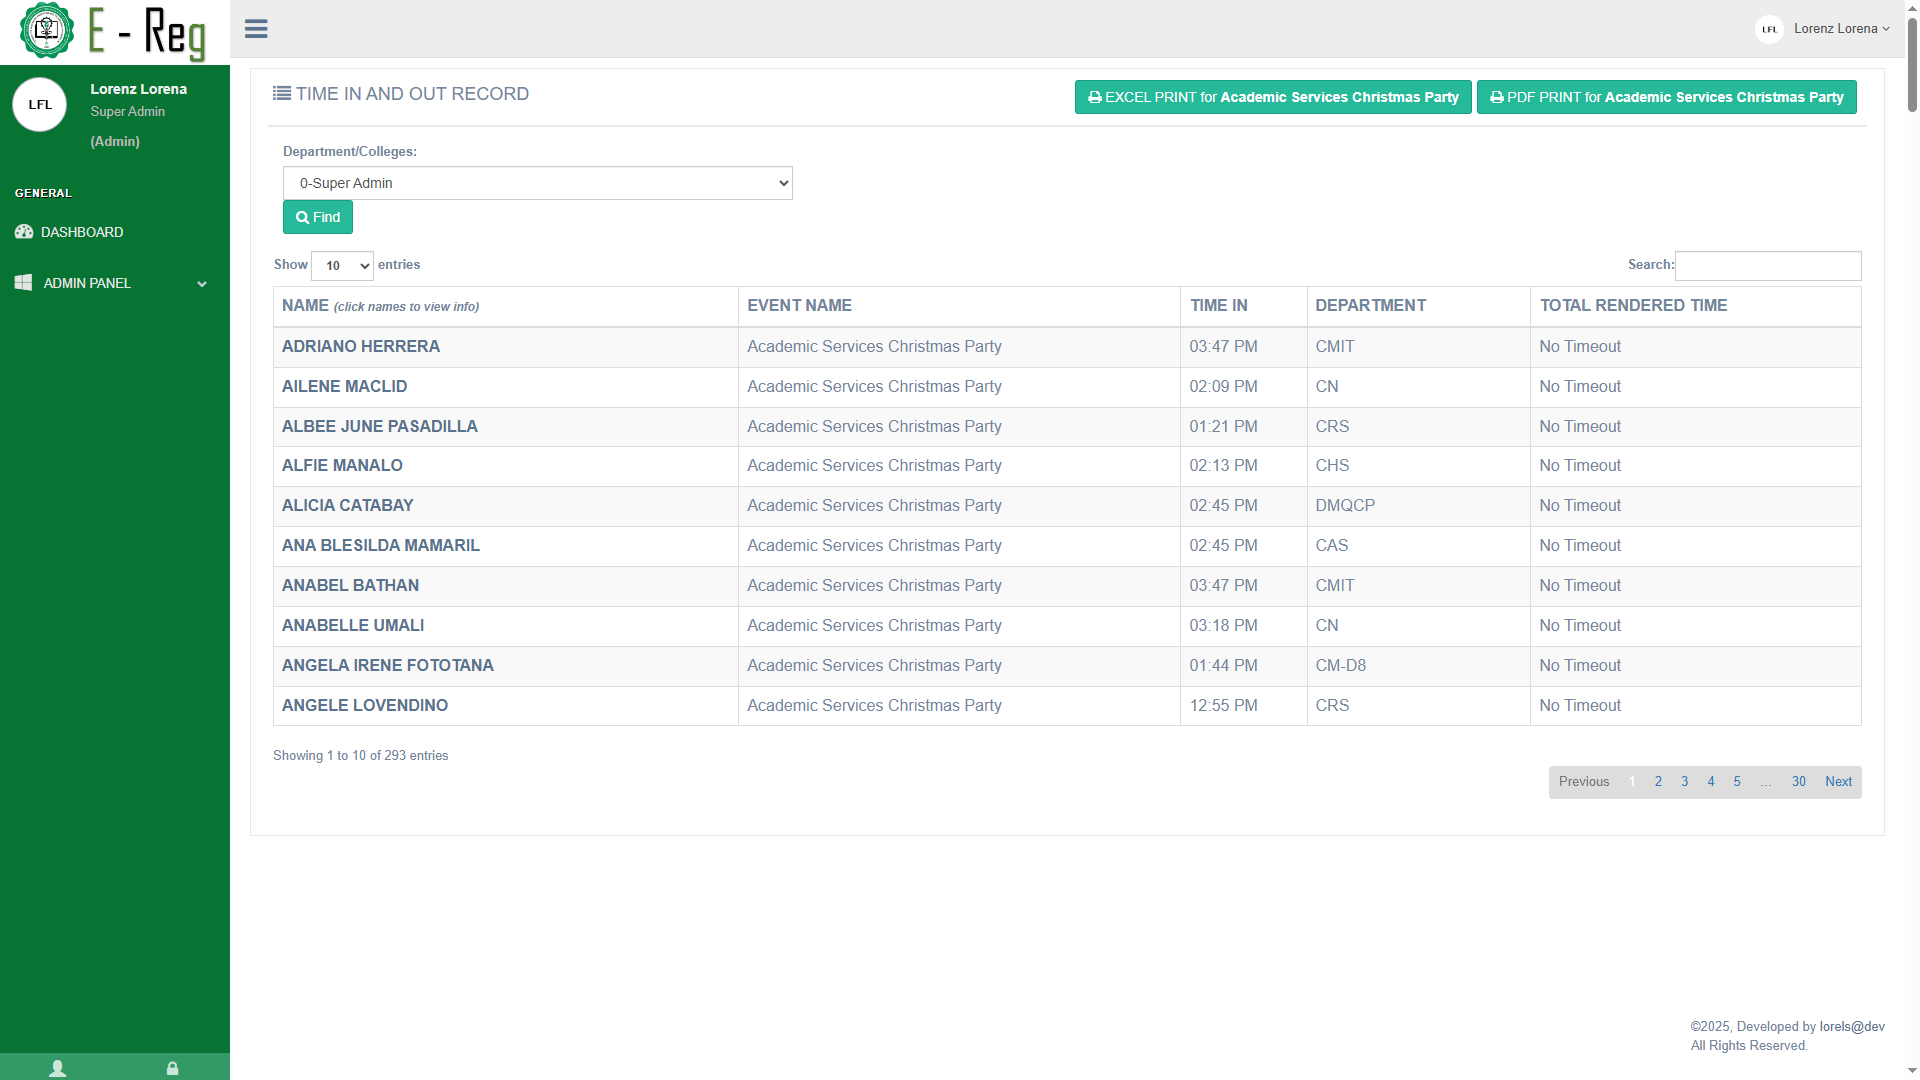This screenshot has height=1080, width=1920.
Task: Click the Admin Panel windows icon
Action: point(24,283)
